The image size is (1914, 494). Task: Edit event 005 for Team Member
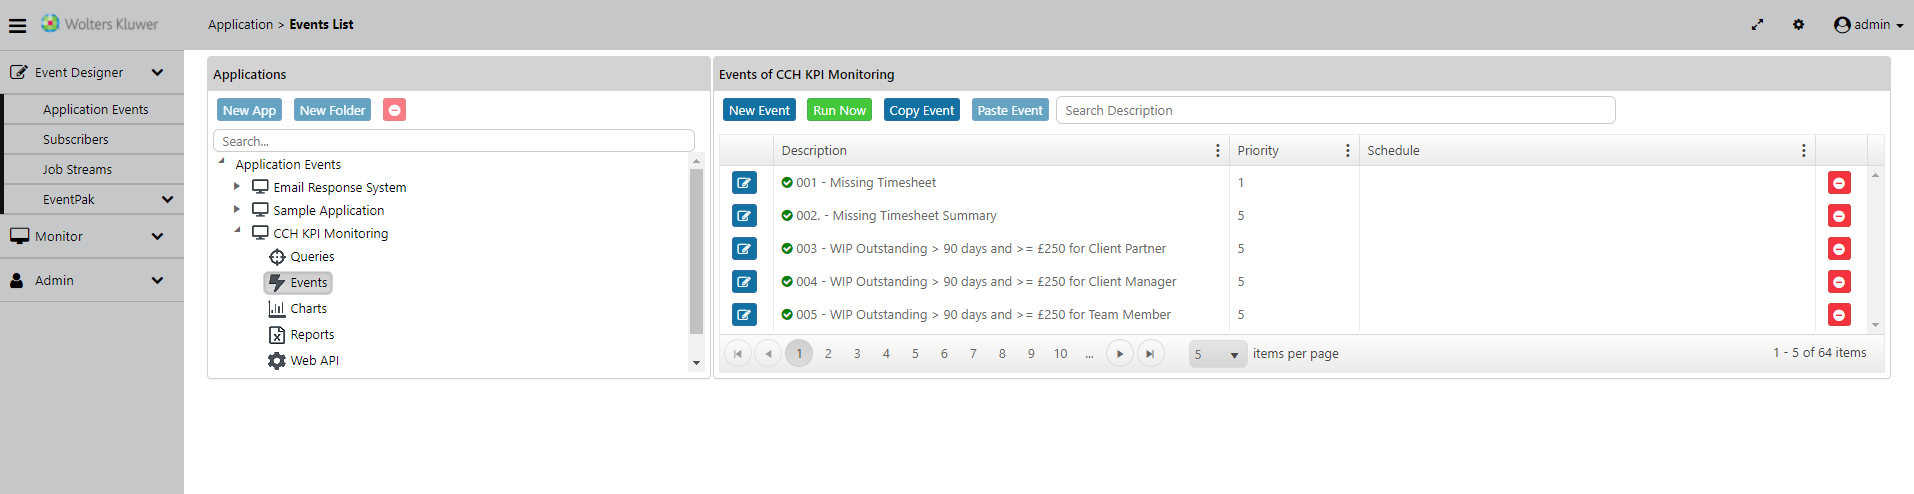[744, 315]
